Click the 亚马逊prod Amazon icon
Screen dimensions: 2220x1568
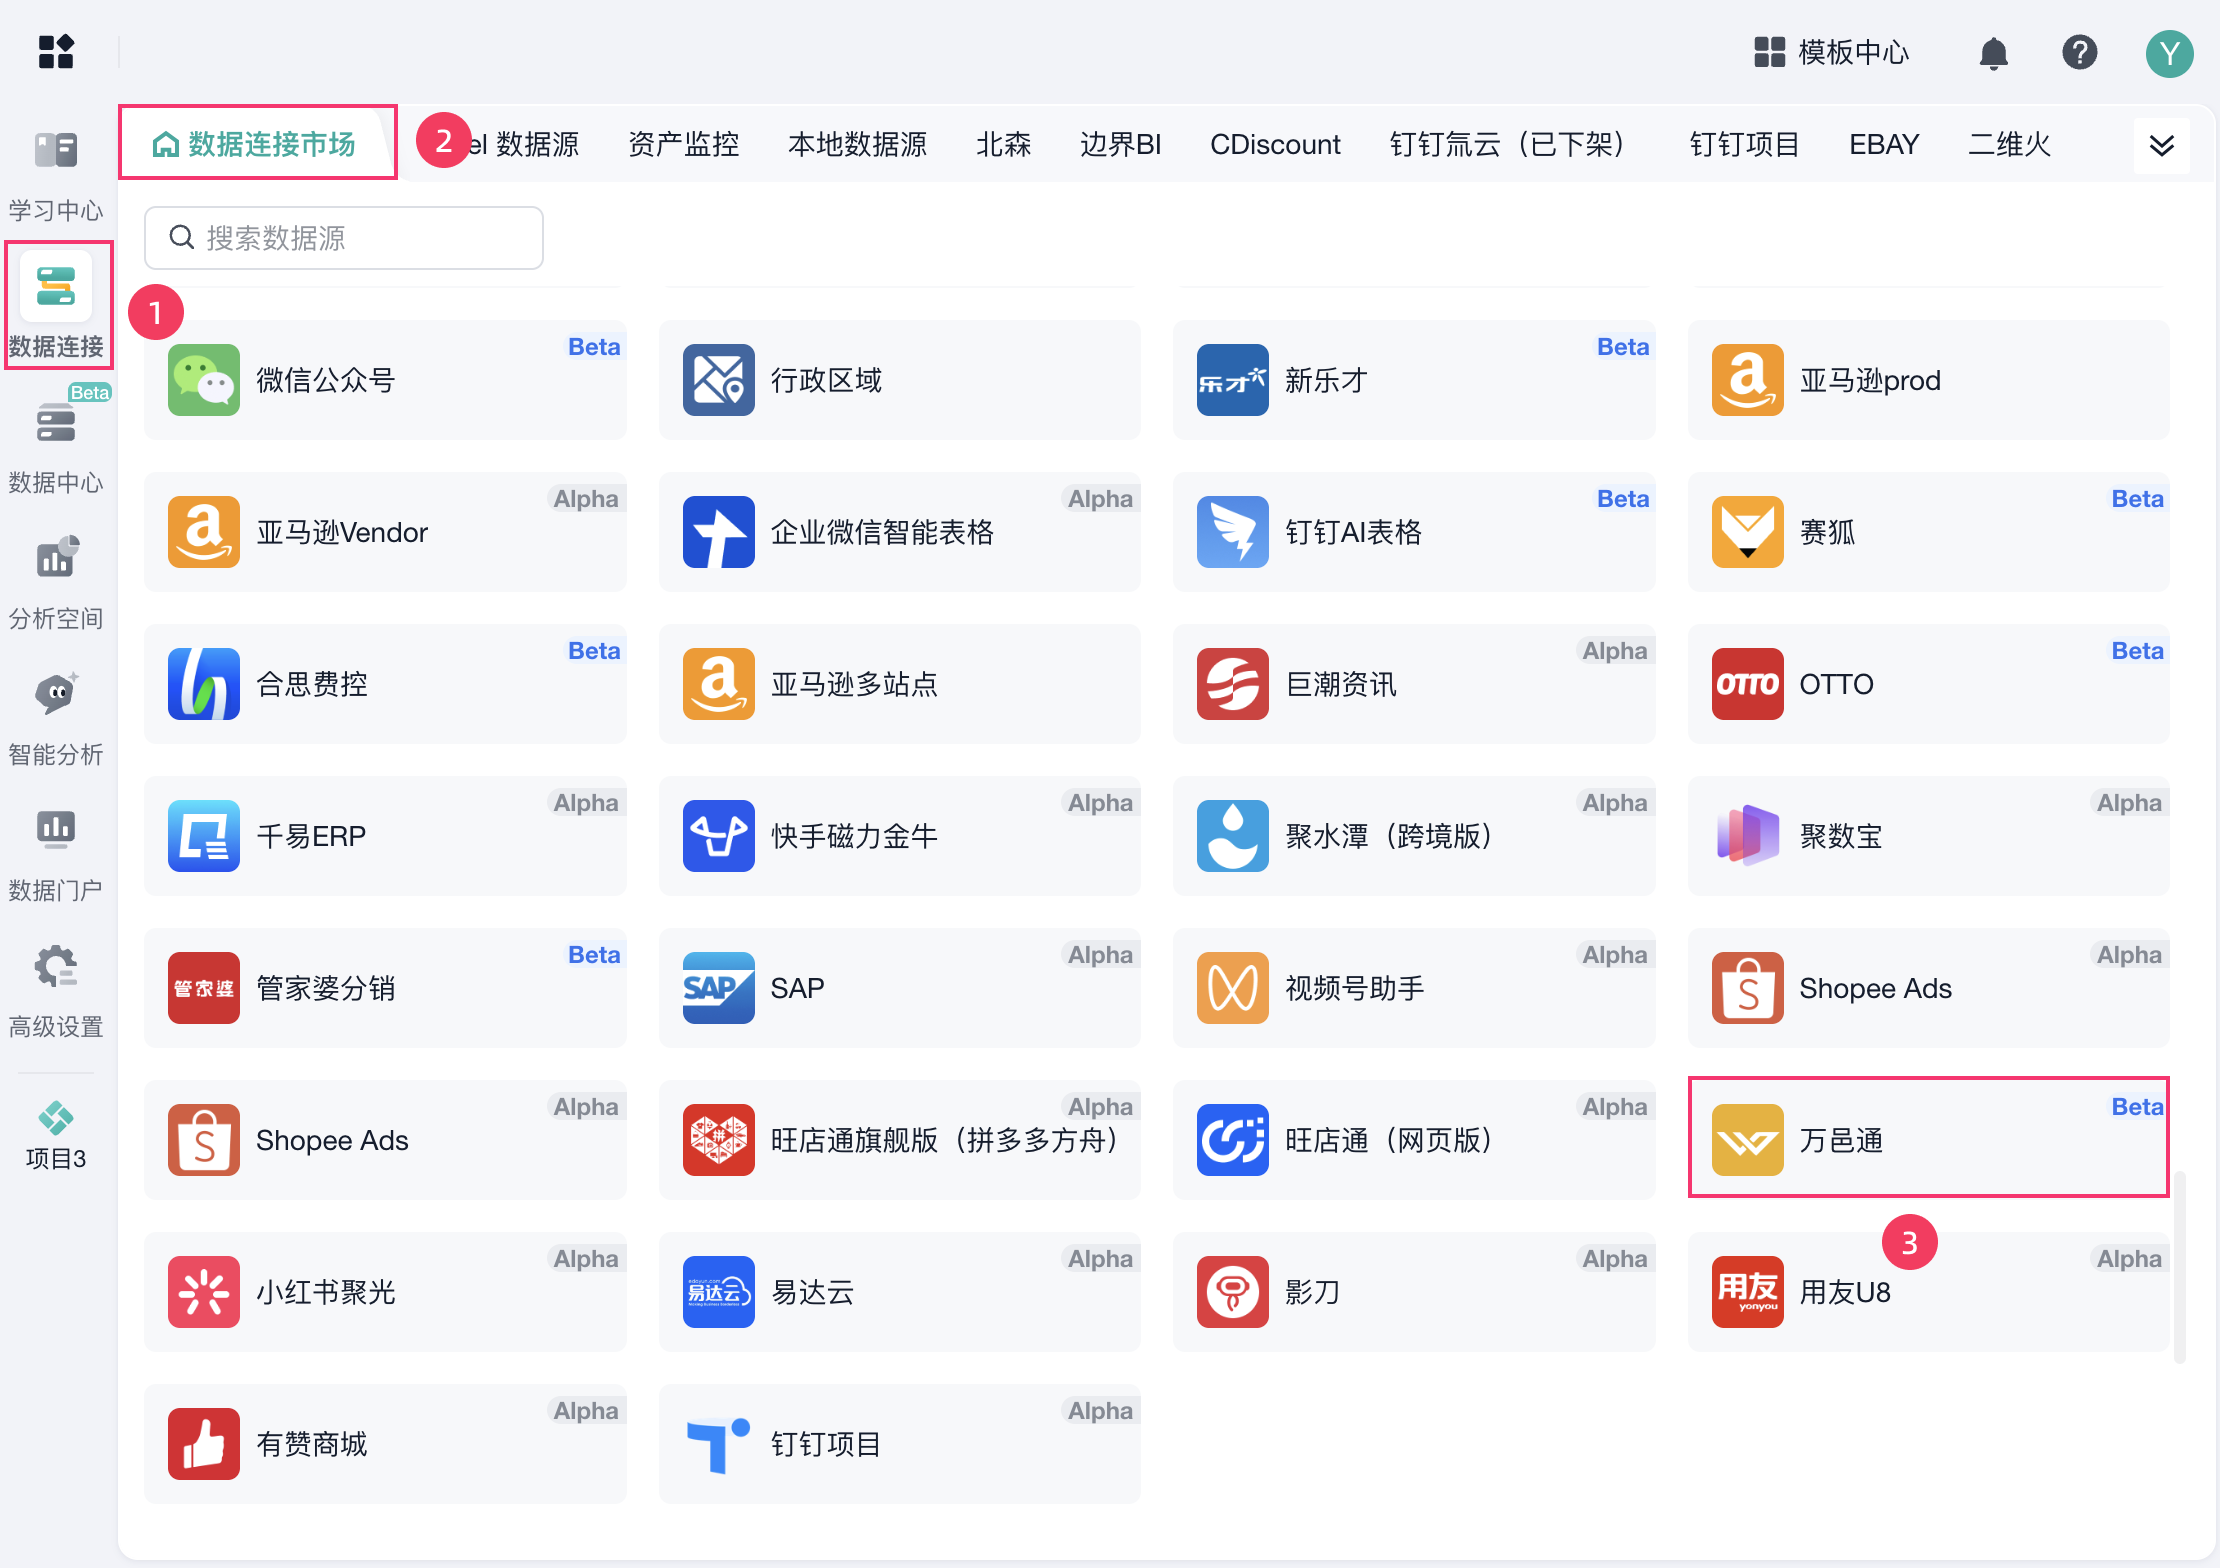coord(1747,380)
